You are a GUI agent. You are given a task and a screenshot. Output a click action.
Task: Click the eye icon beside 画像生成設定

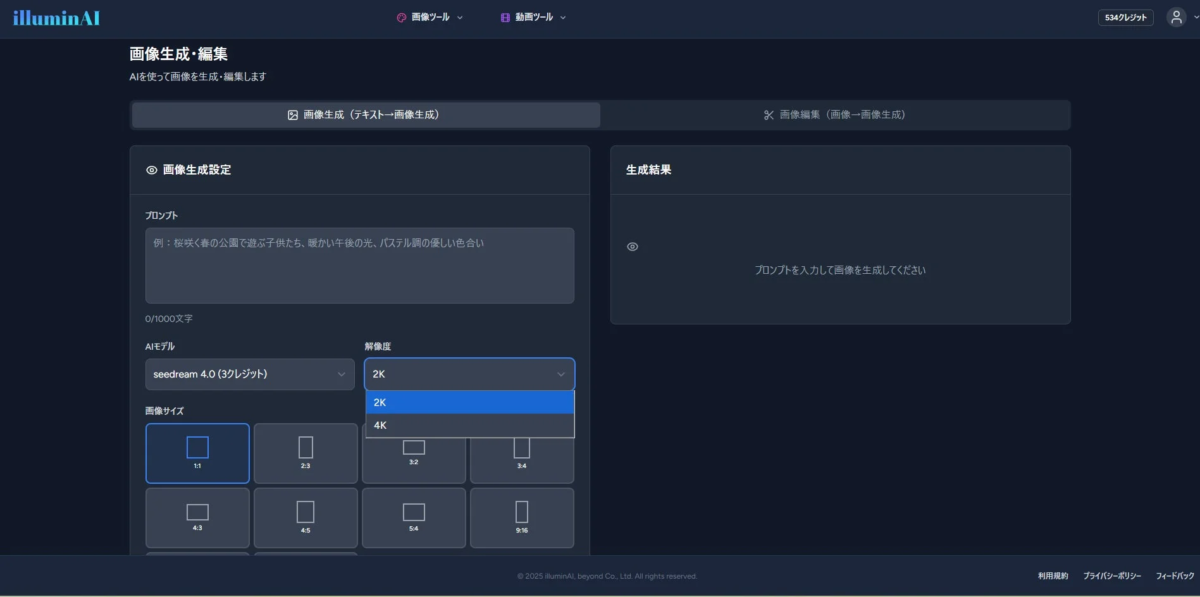pos(148,169)
